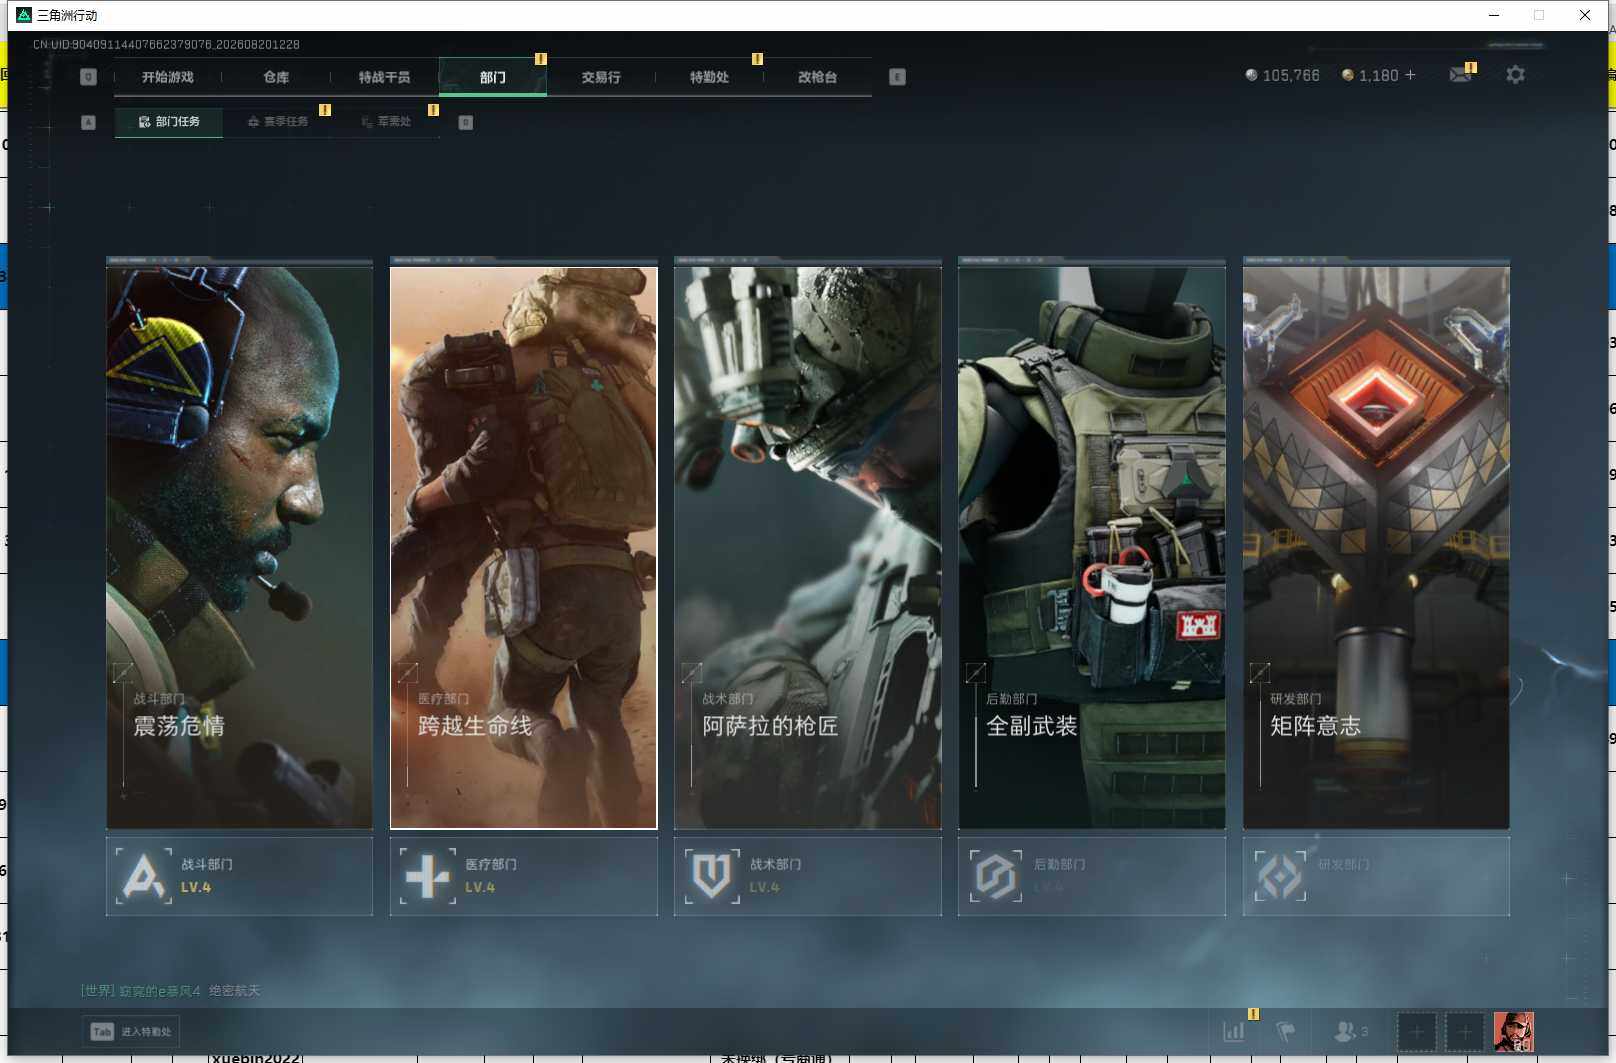Go to the 交易行 tab

(601, 77)
